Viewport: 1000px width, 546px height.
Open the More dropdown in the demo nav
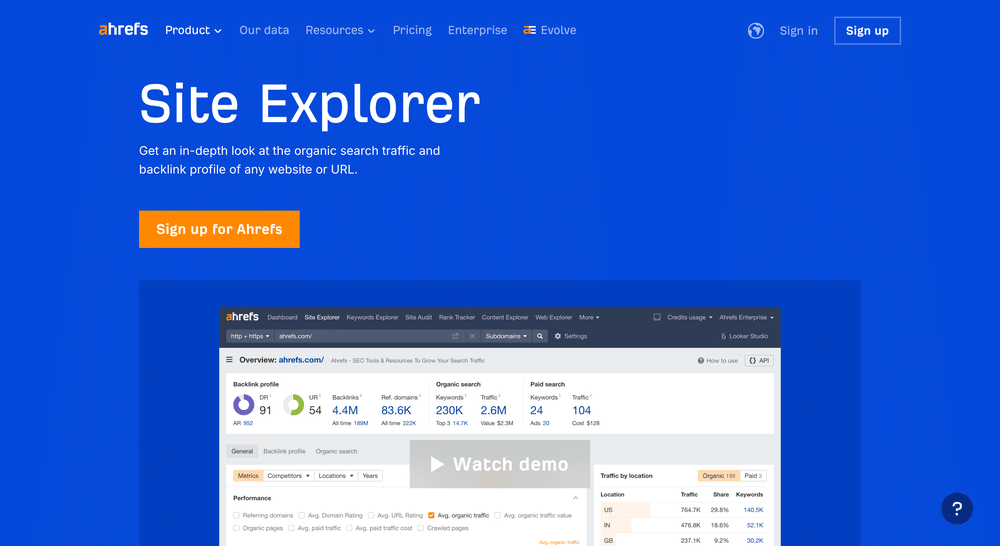click(x=589, y=317)
